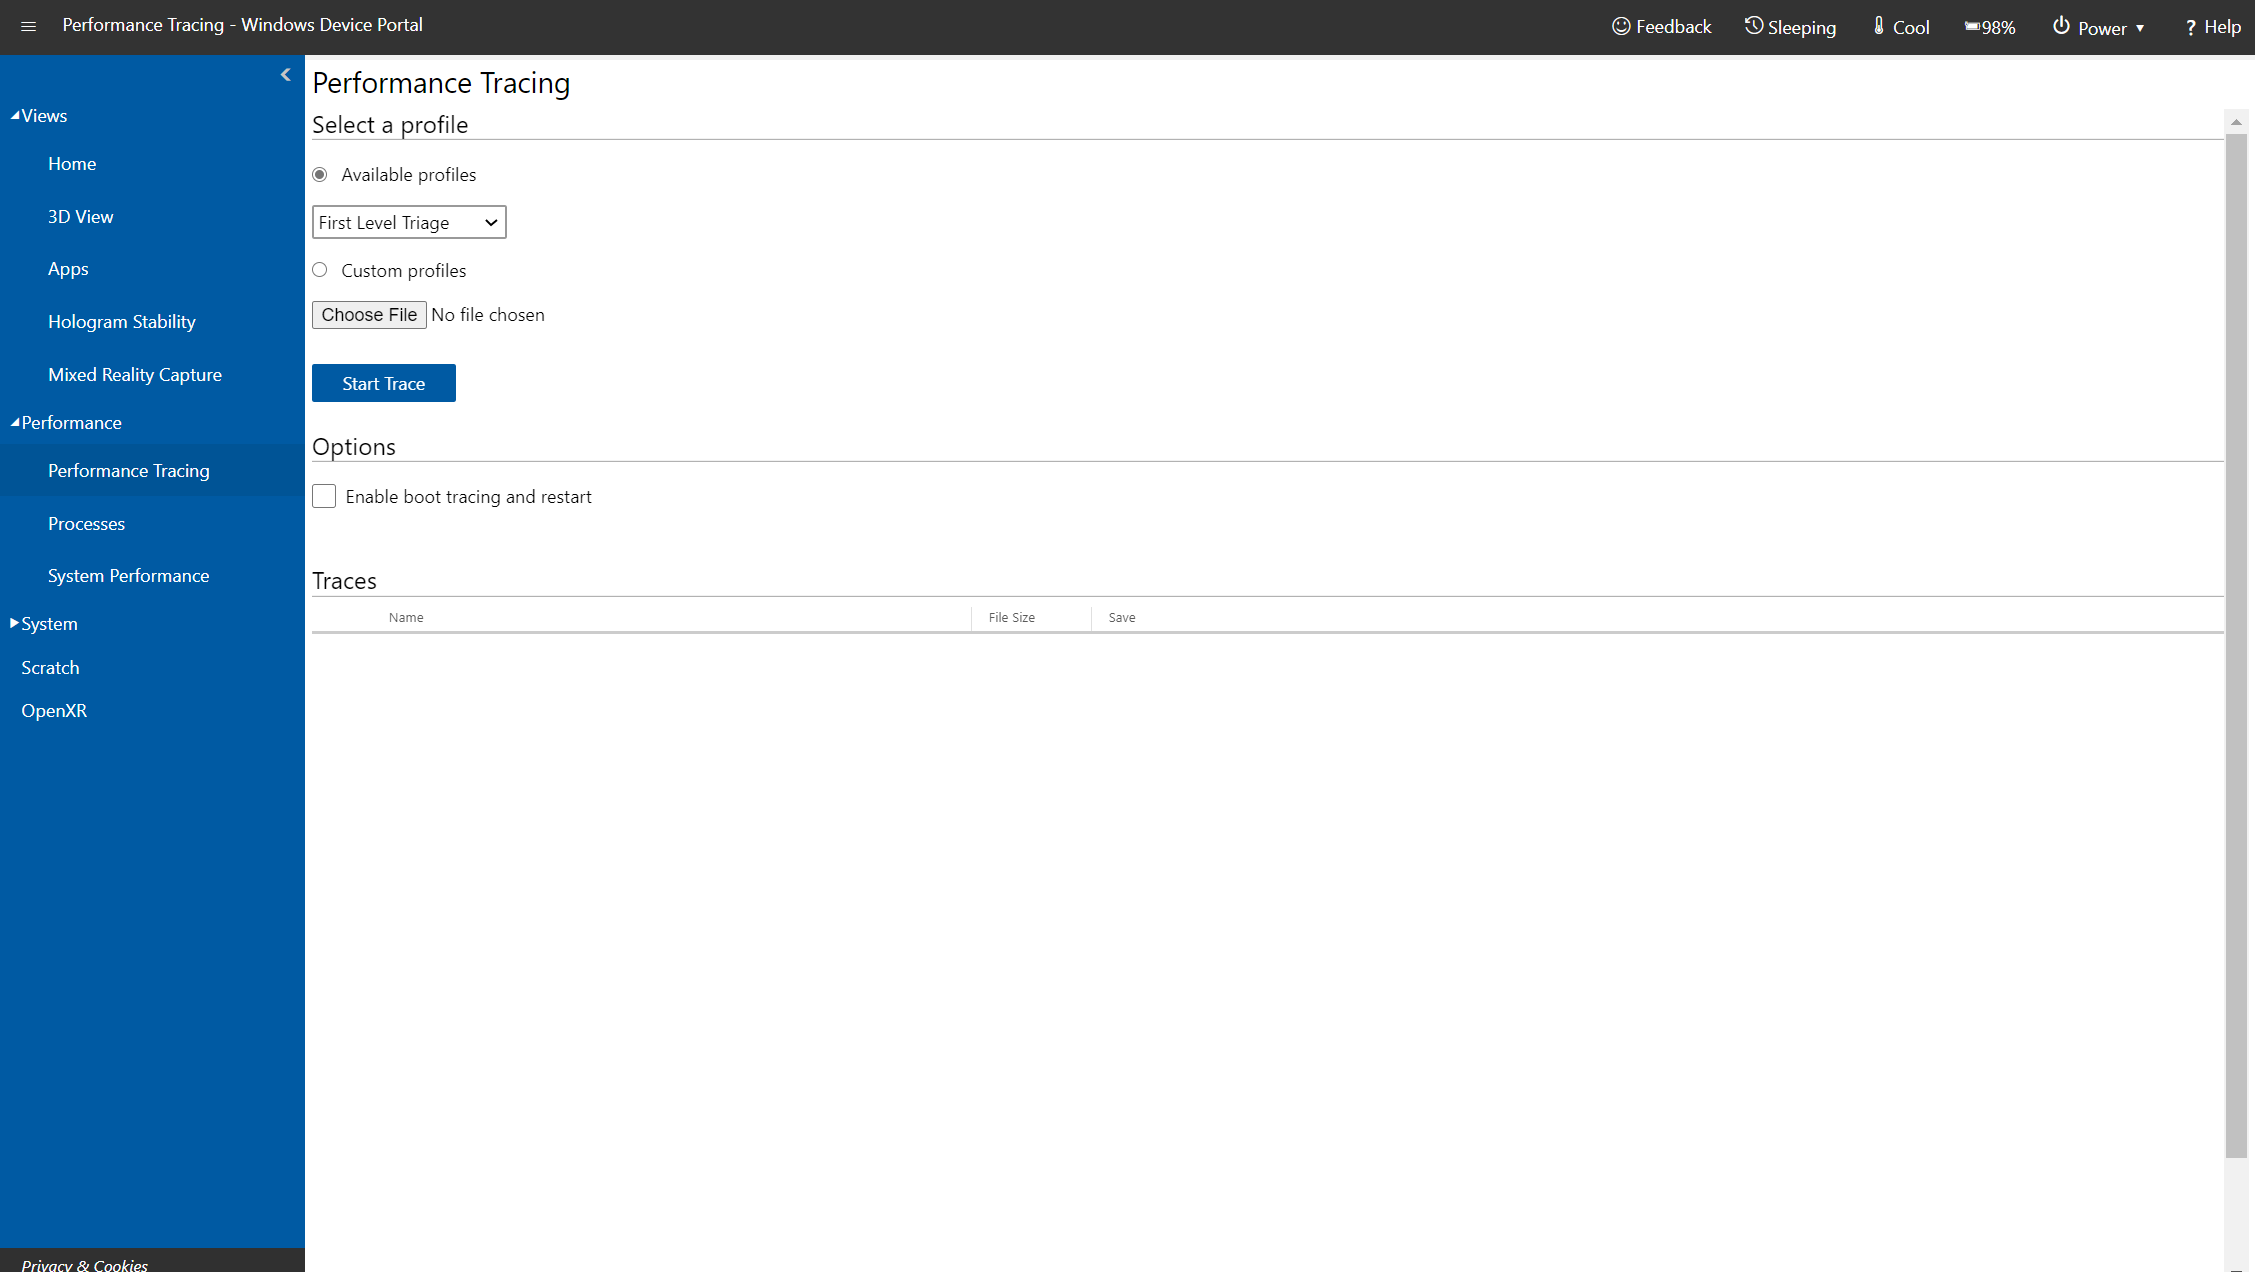Open the Views section in sidebar
Viewport: 2255px width, 1272px height.
point(40,115)
